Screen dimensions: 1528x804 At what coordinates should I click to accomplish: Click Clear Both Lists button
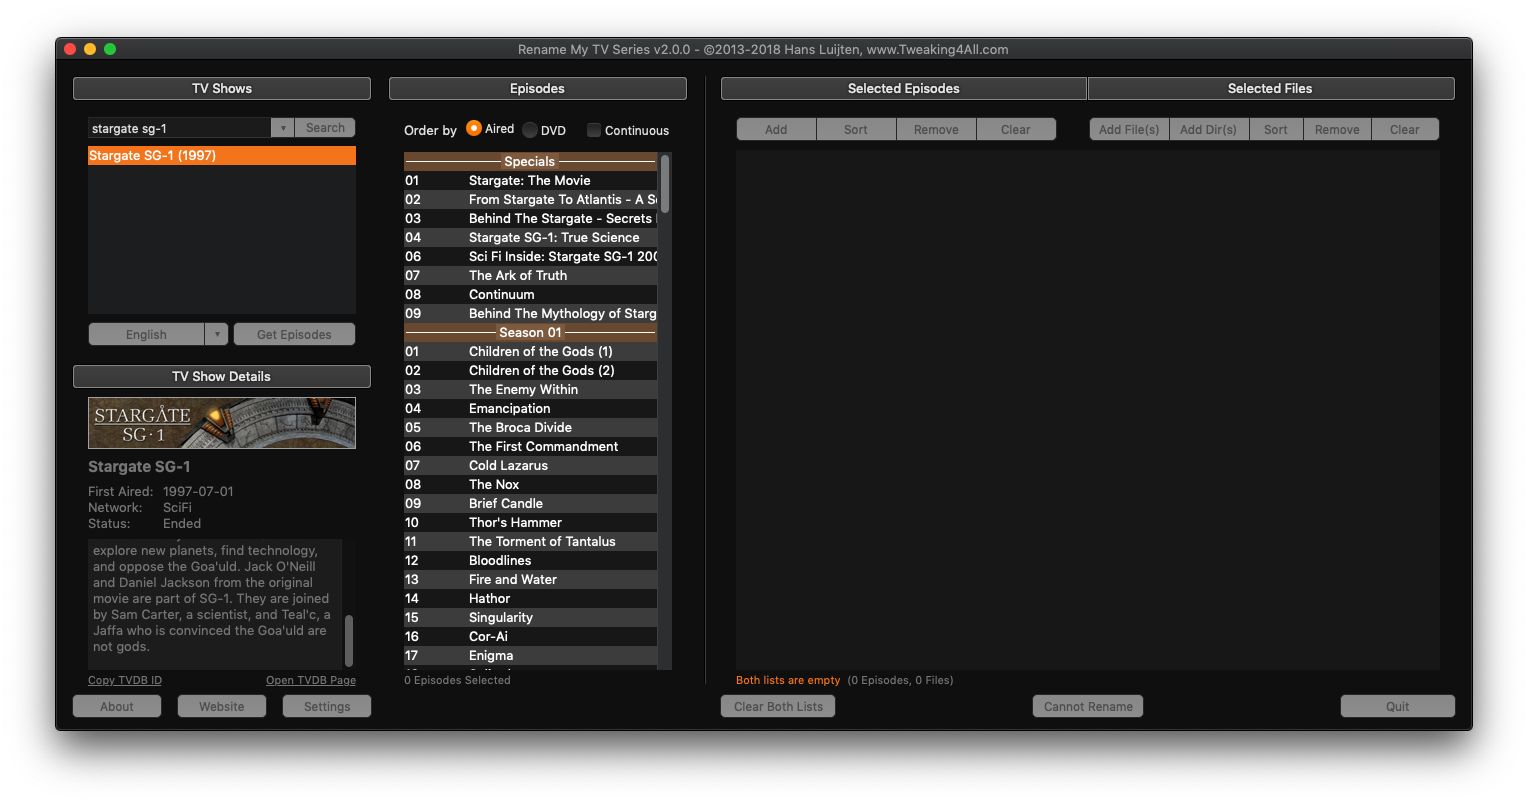778,706
